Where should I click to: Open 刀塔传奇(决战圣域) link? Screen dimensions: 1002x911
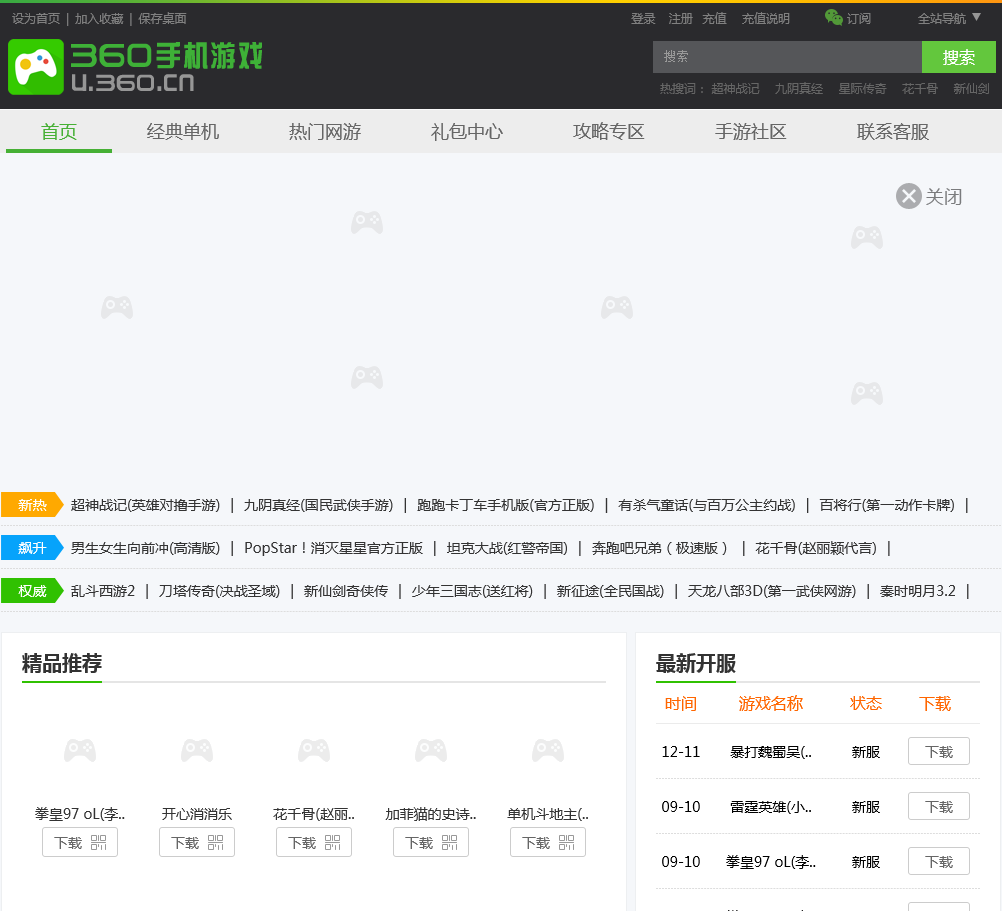coord(219,591)
